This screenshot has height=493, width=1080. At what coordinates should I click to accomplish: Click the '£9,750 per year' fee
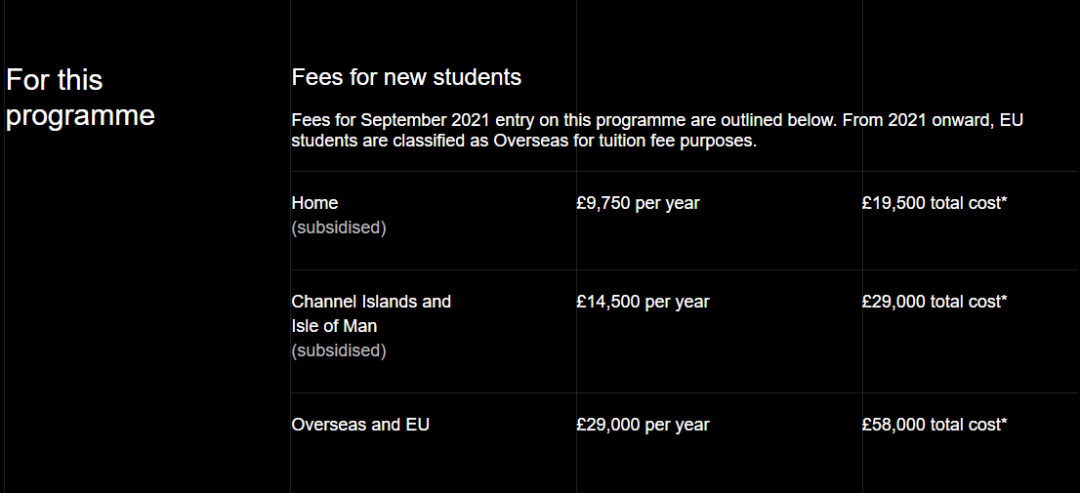(x=638, y=203)
